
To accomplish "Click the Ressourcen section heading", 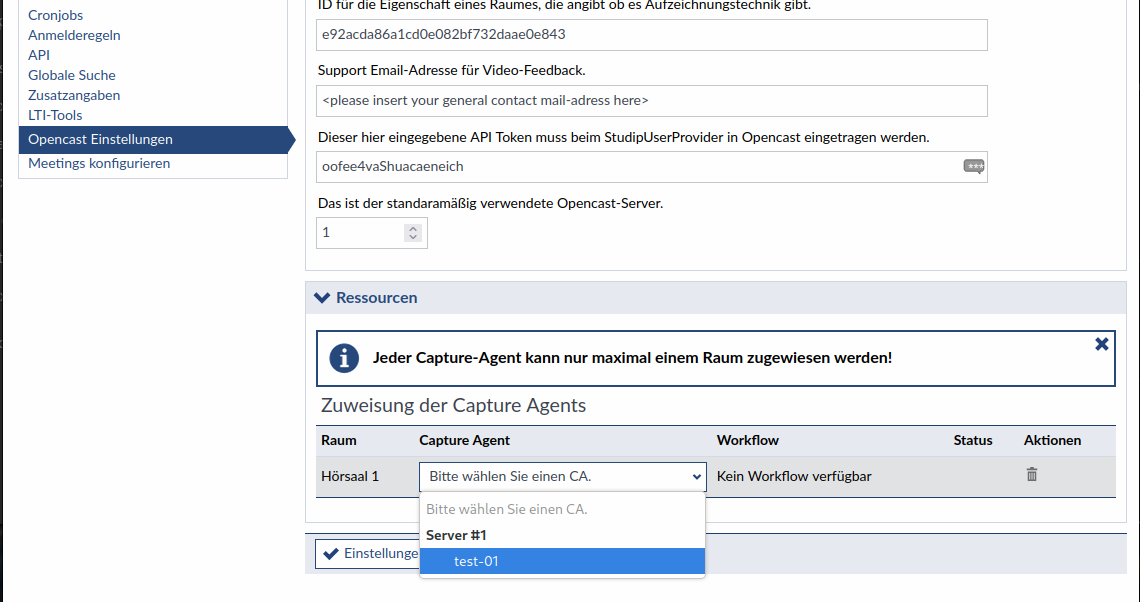I will click(377, 297).
